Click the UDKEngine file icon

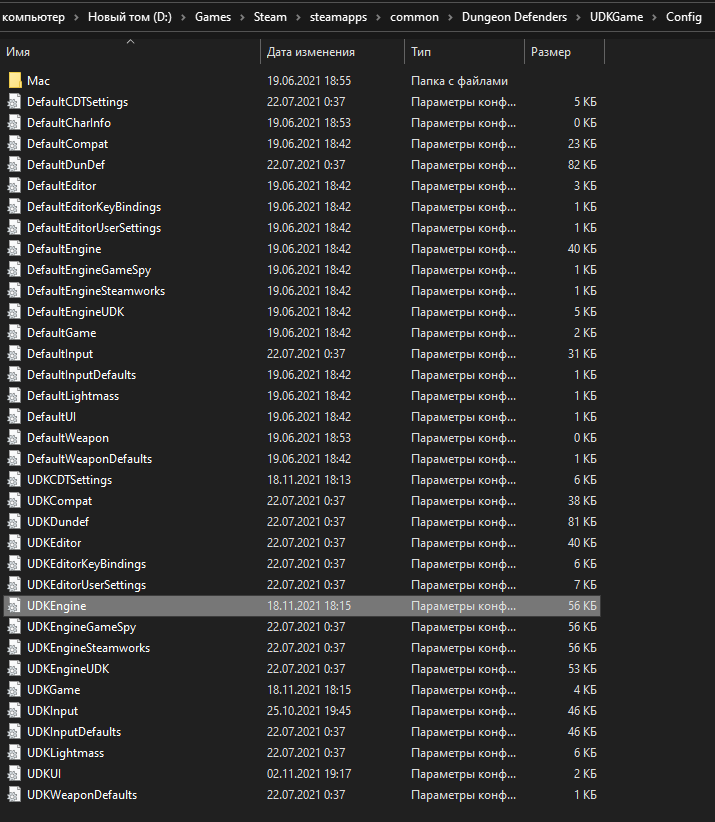[x=15, y=605]
